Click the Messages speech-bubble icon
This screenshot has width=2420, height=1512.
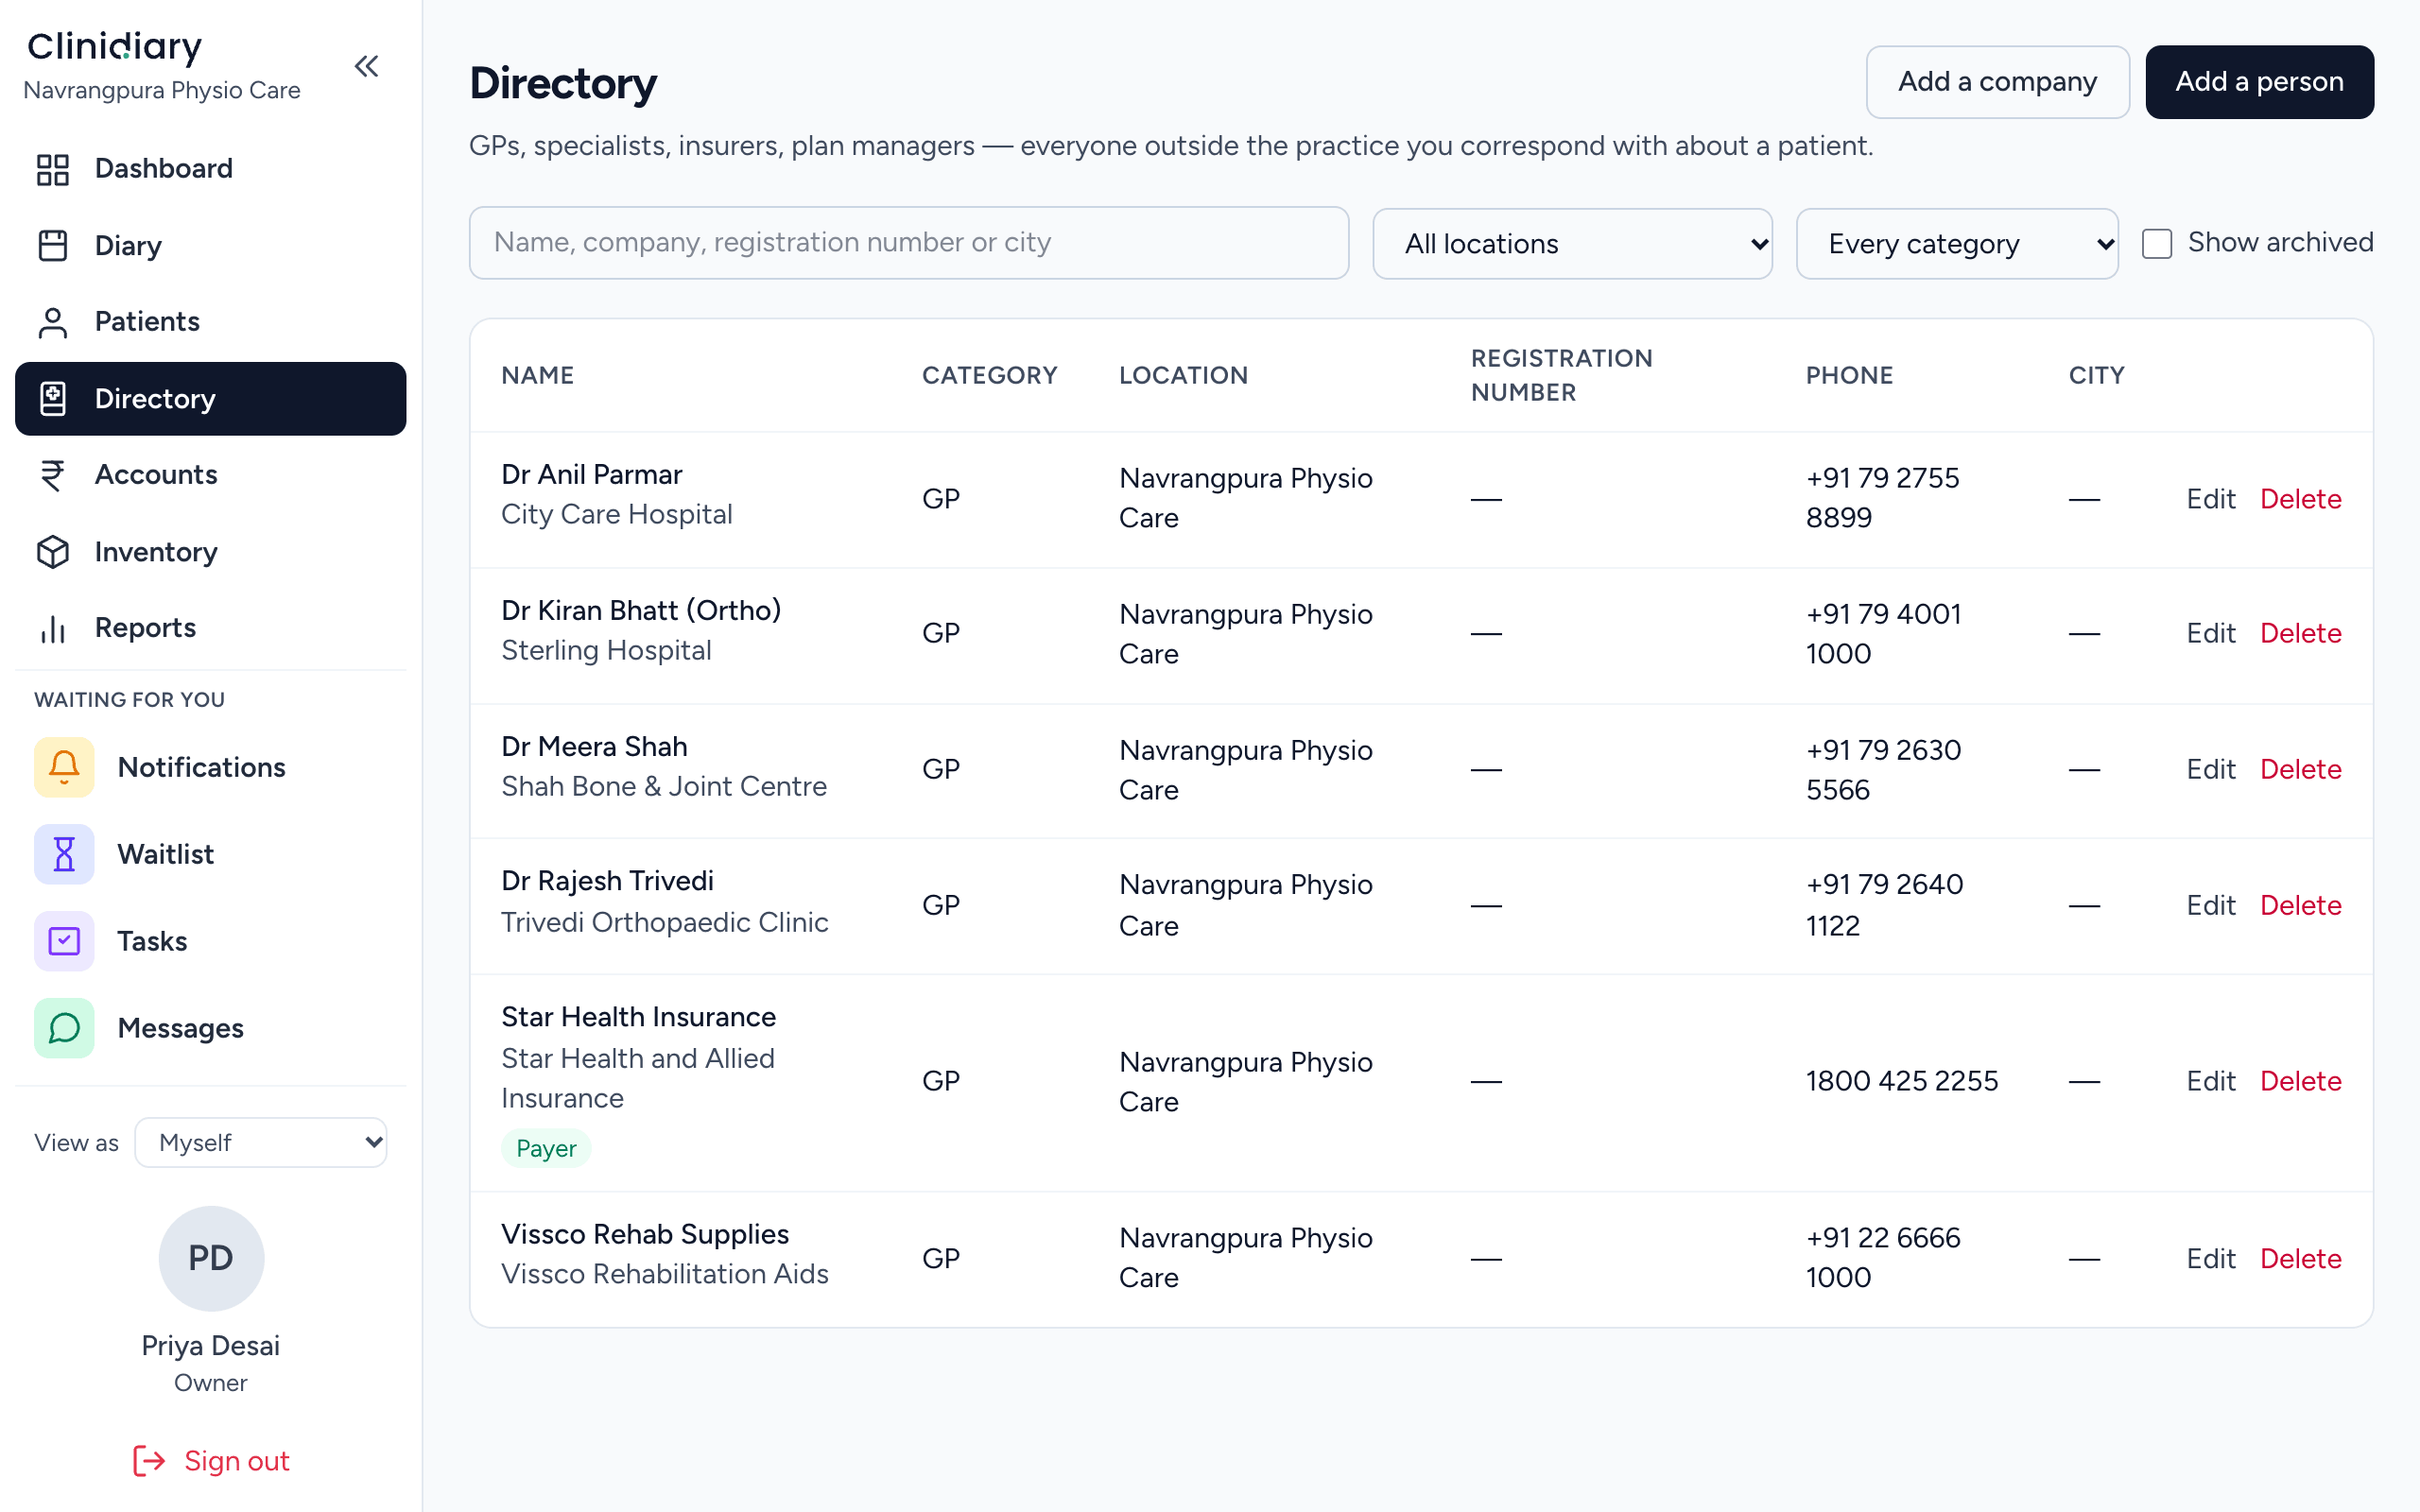(64, 1028)
